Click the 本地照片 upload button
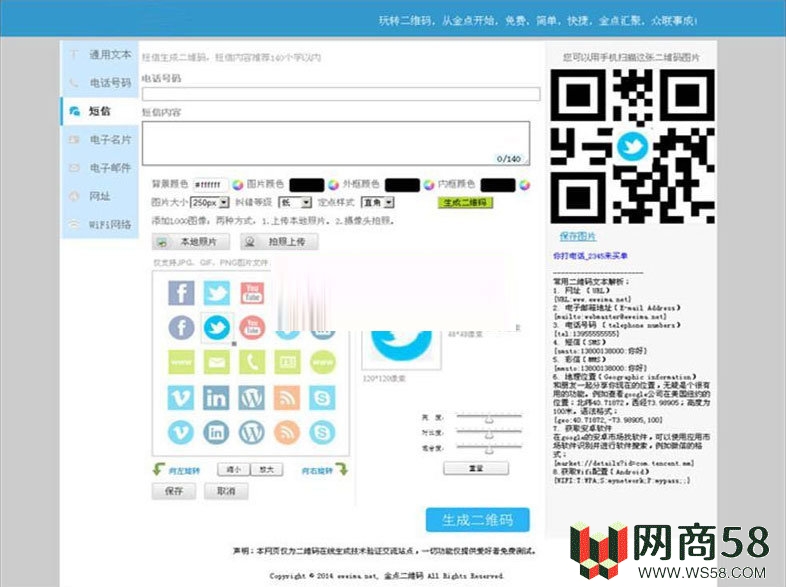Screen dimensions: 786x587 pos(191,242)
